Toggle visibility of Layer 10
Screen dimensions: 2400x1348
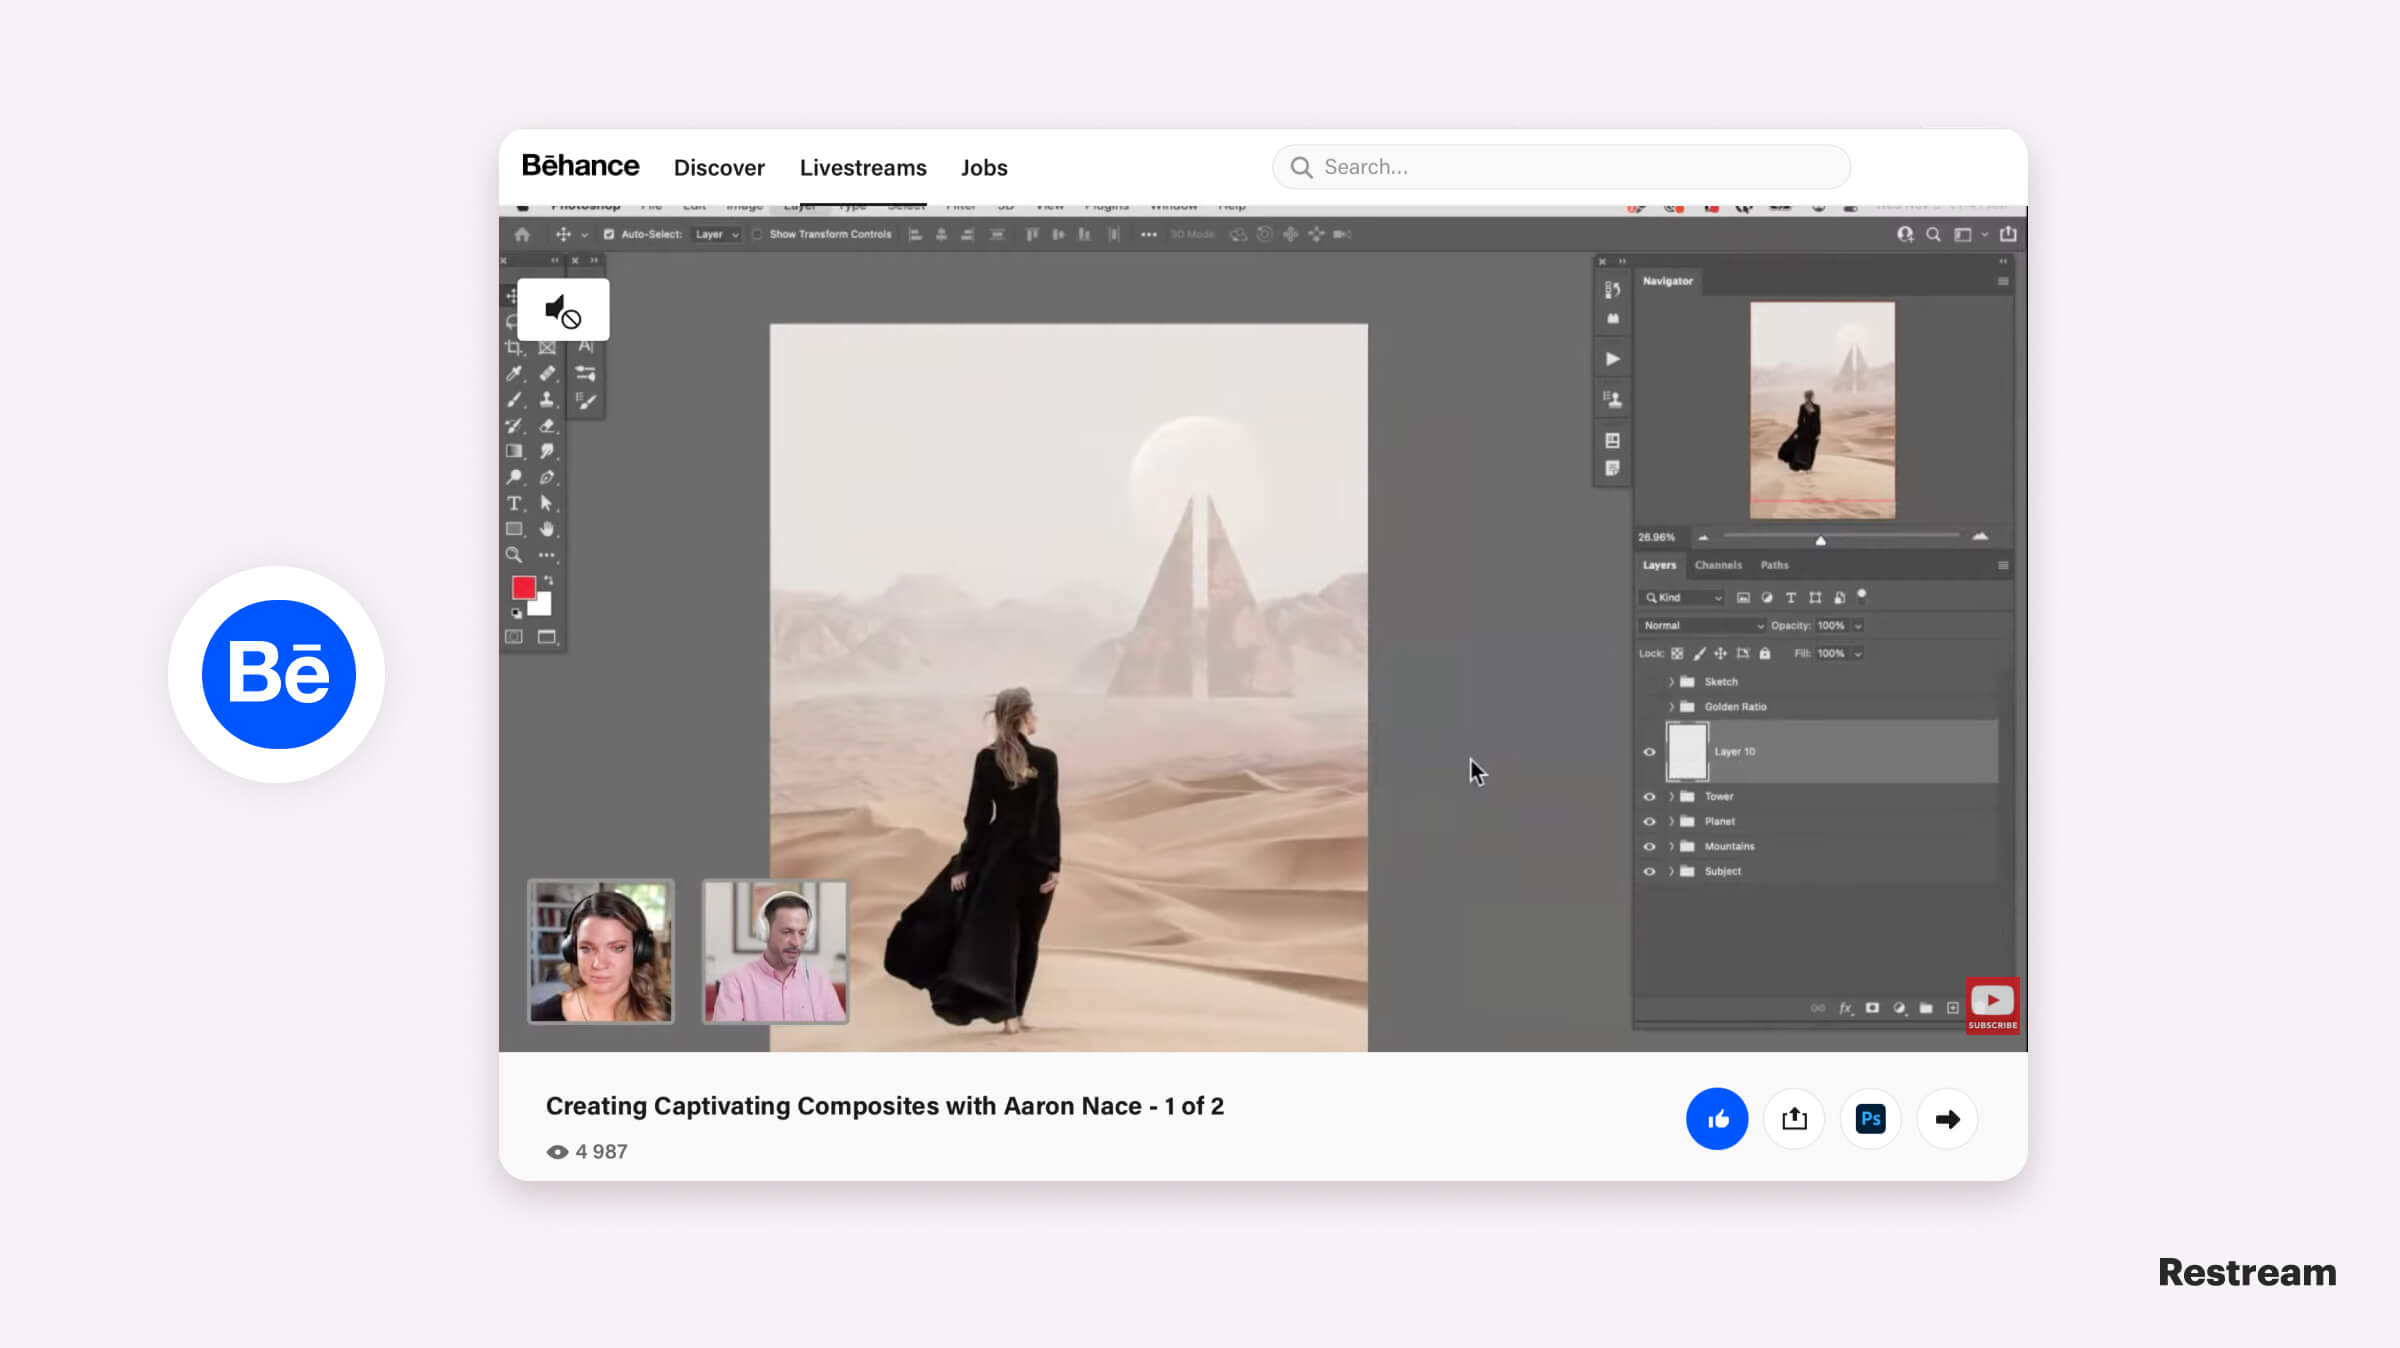tap(1650, 751)
